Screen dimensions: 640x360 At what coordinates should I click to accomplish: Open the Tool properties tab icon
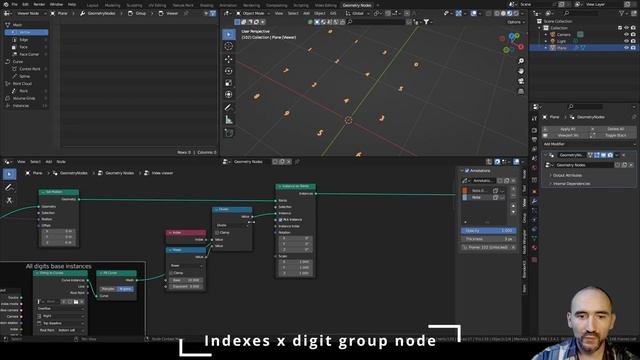534,118
